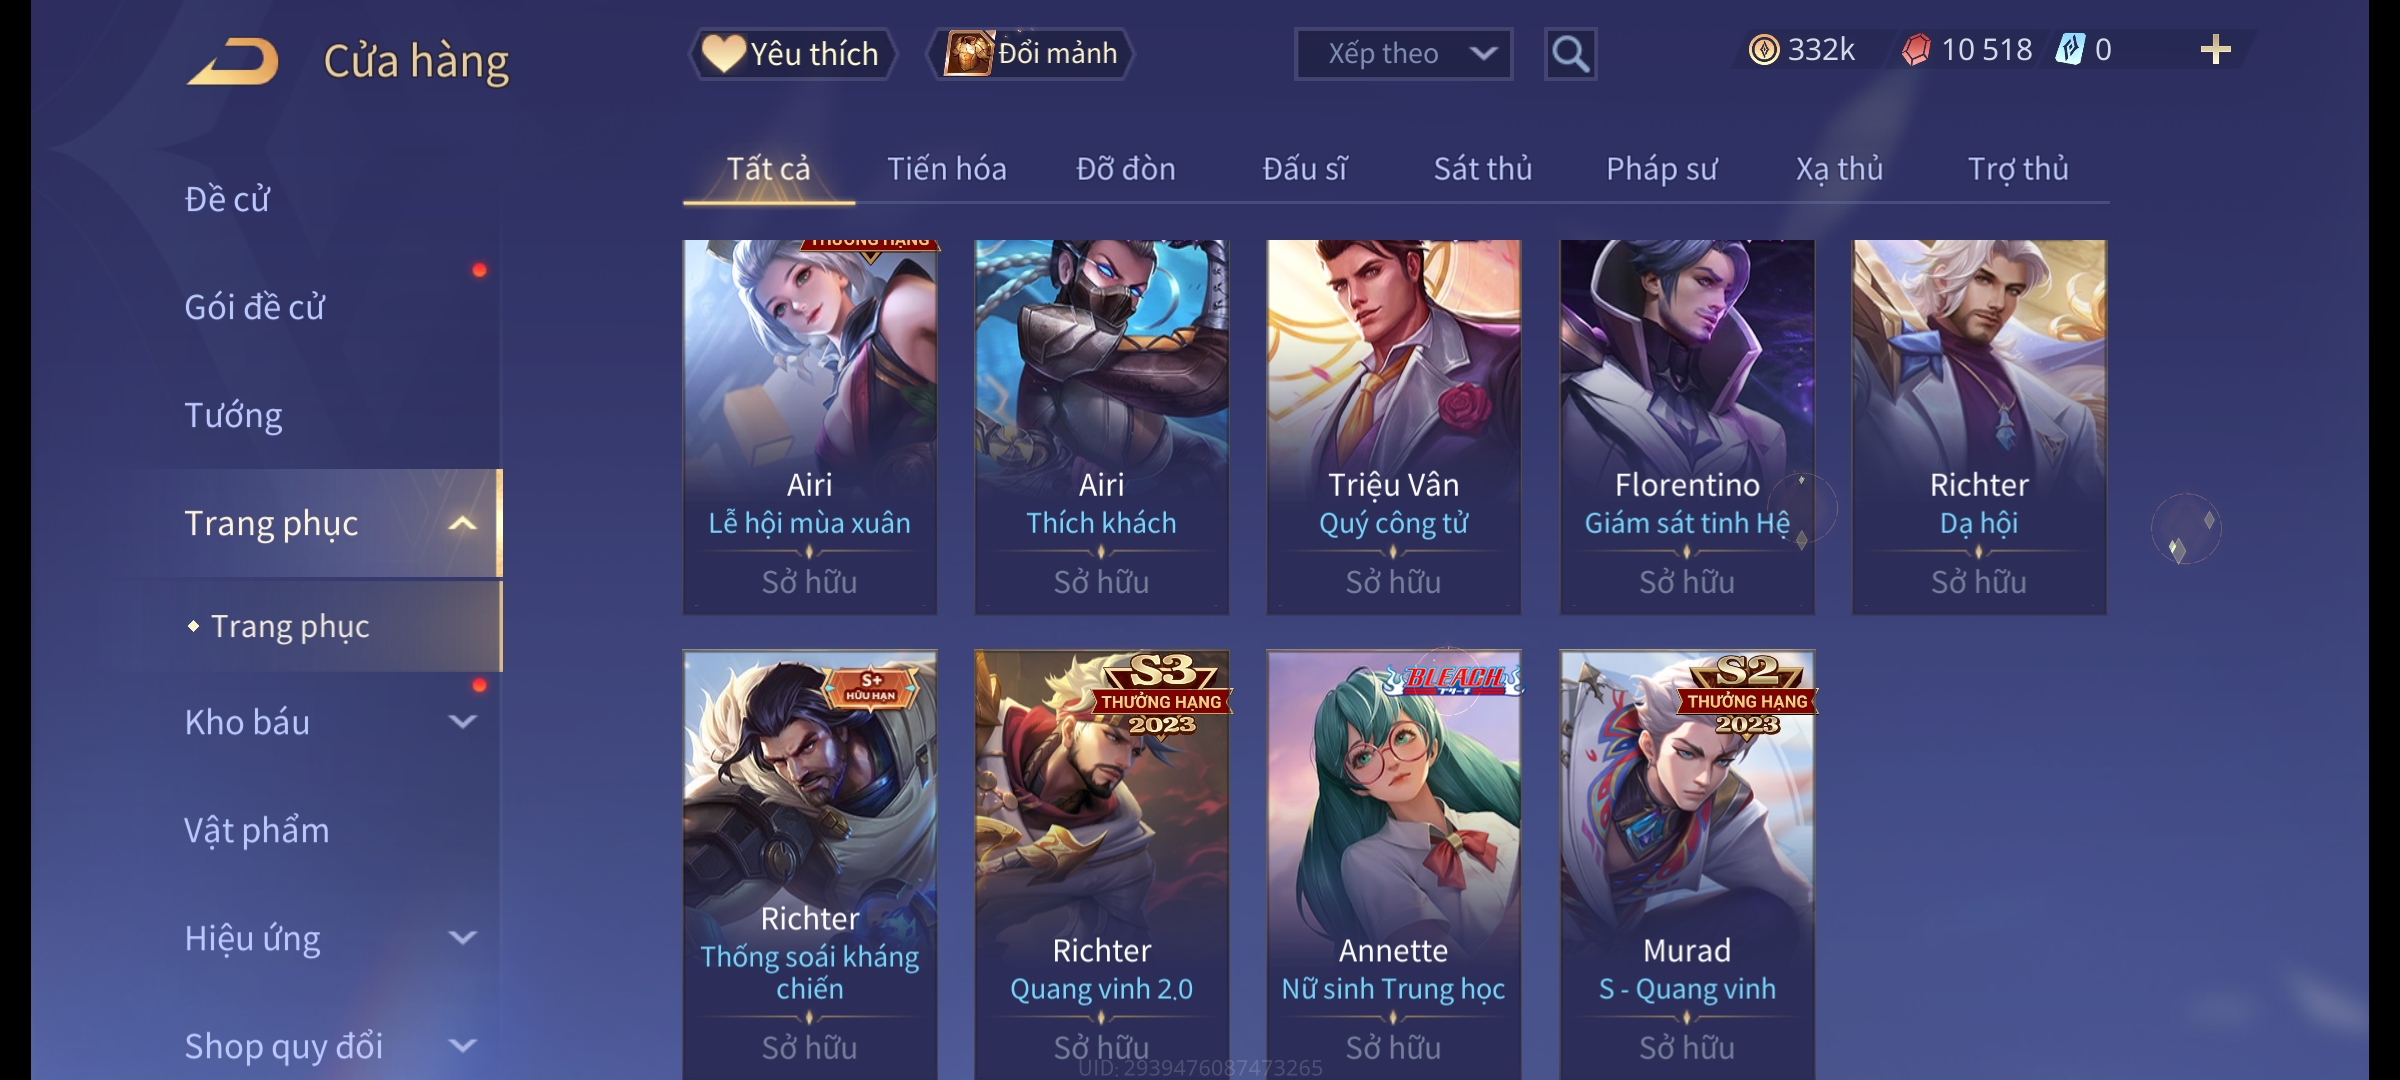Collapse the Trang phục sidebar section
This screenshot has height=1080, width=2400.
462,523
